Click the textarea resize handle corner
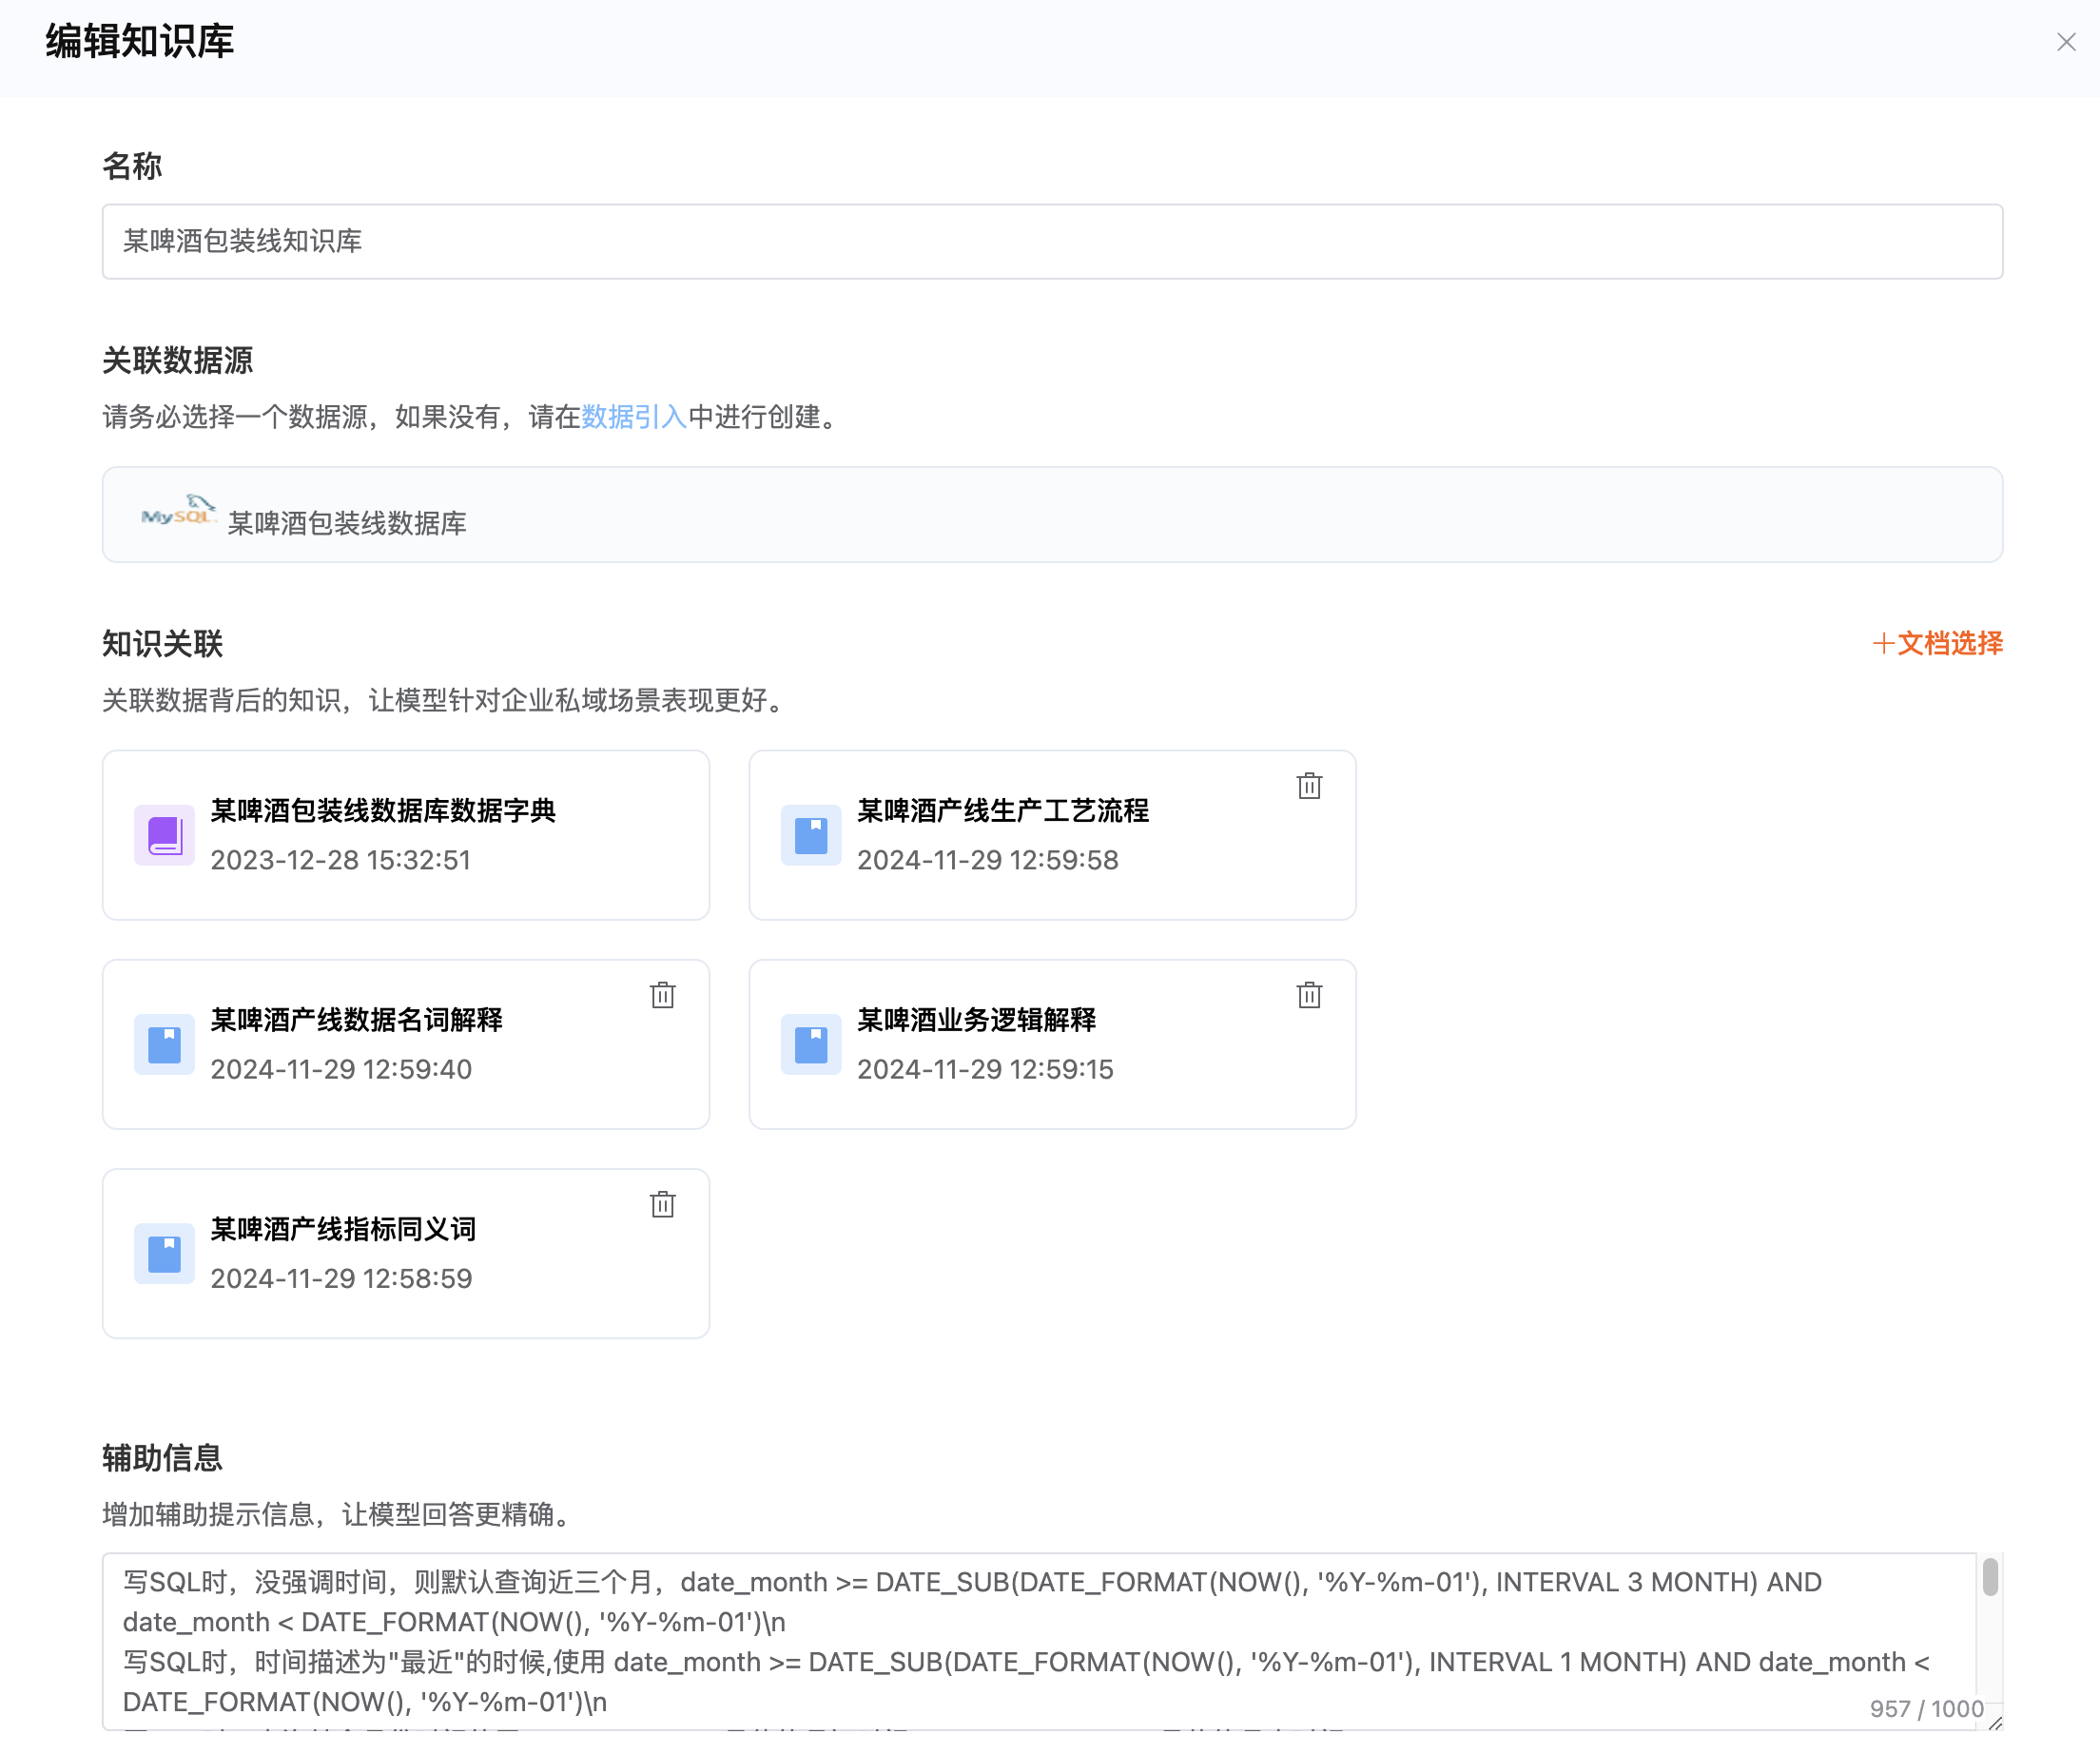Screen dimensions: 2100x1754 pos(1995,1722)
